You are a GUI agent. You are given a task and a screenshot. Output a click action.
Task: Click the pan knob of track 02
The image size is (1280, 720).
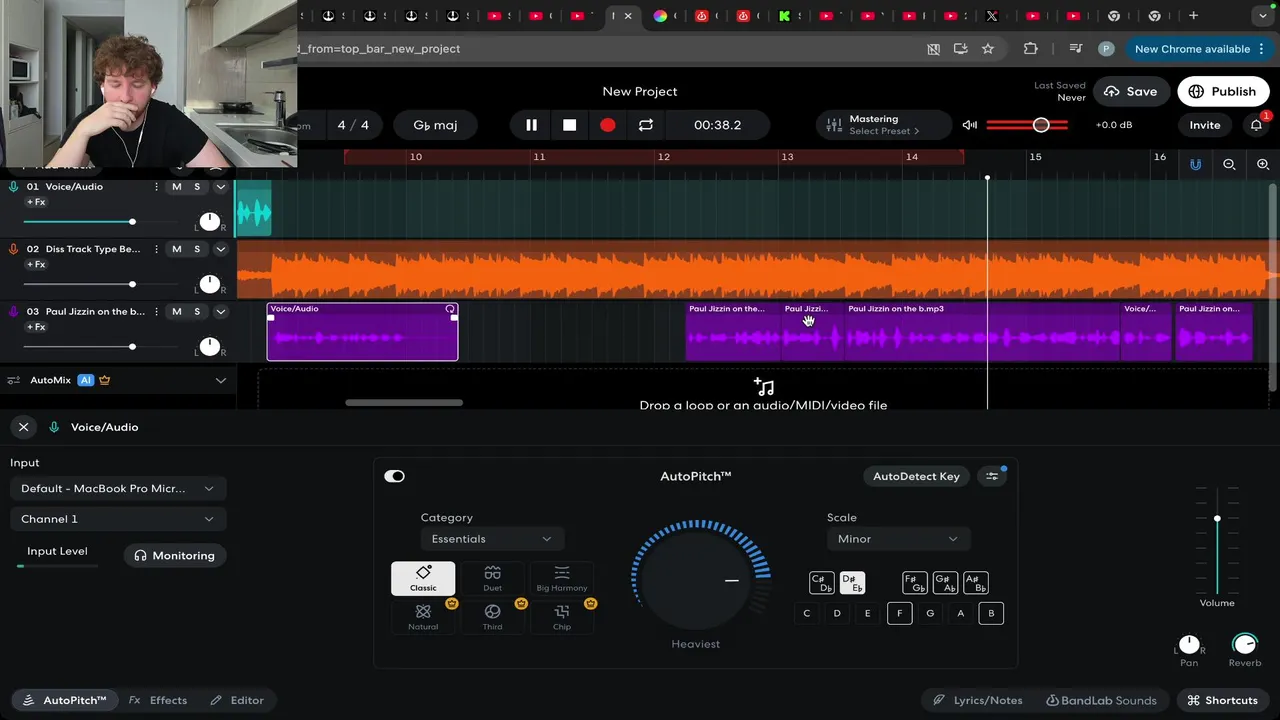[x=209, y=284]
